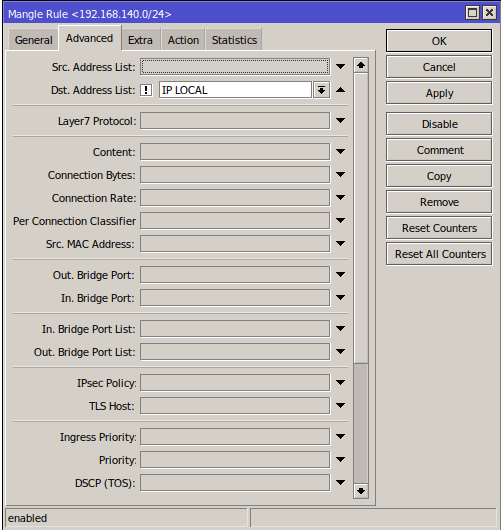Click the scrollbar down arrow
Viewport: 501px width, 530px height.
tap(361, 490)
